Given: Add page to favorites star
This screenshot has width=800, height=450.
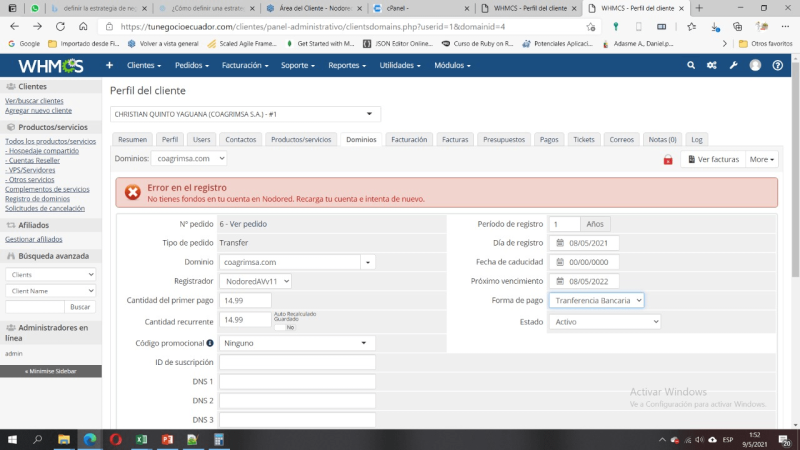Looking at the screenshot, I should pos(591,27).
